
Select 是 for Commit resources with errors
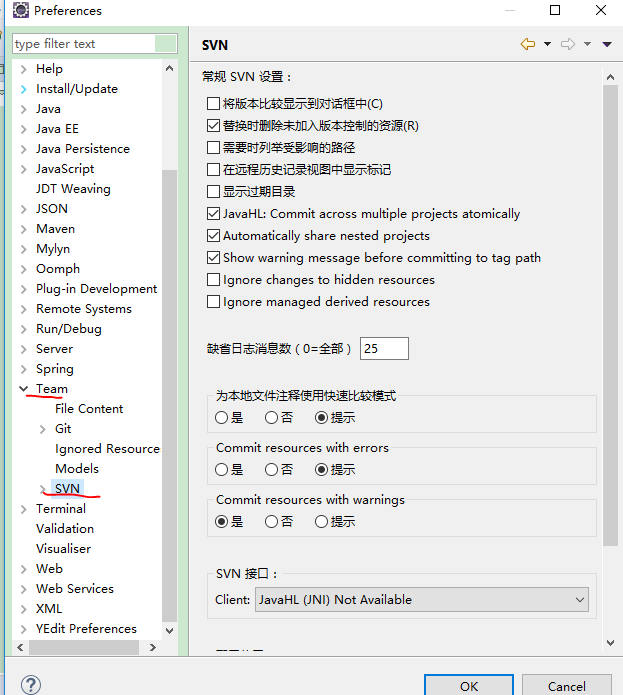coord(221,469)
